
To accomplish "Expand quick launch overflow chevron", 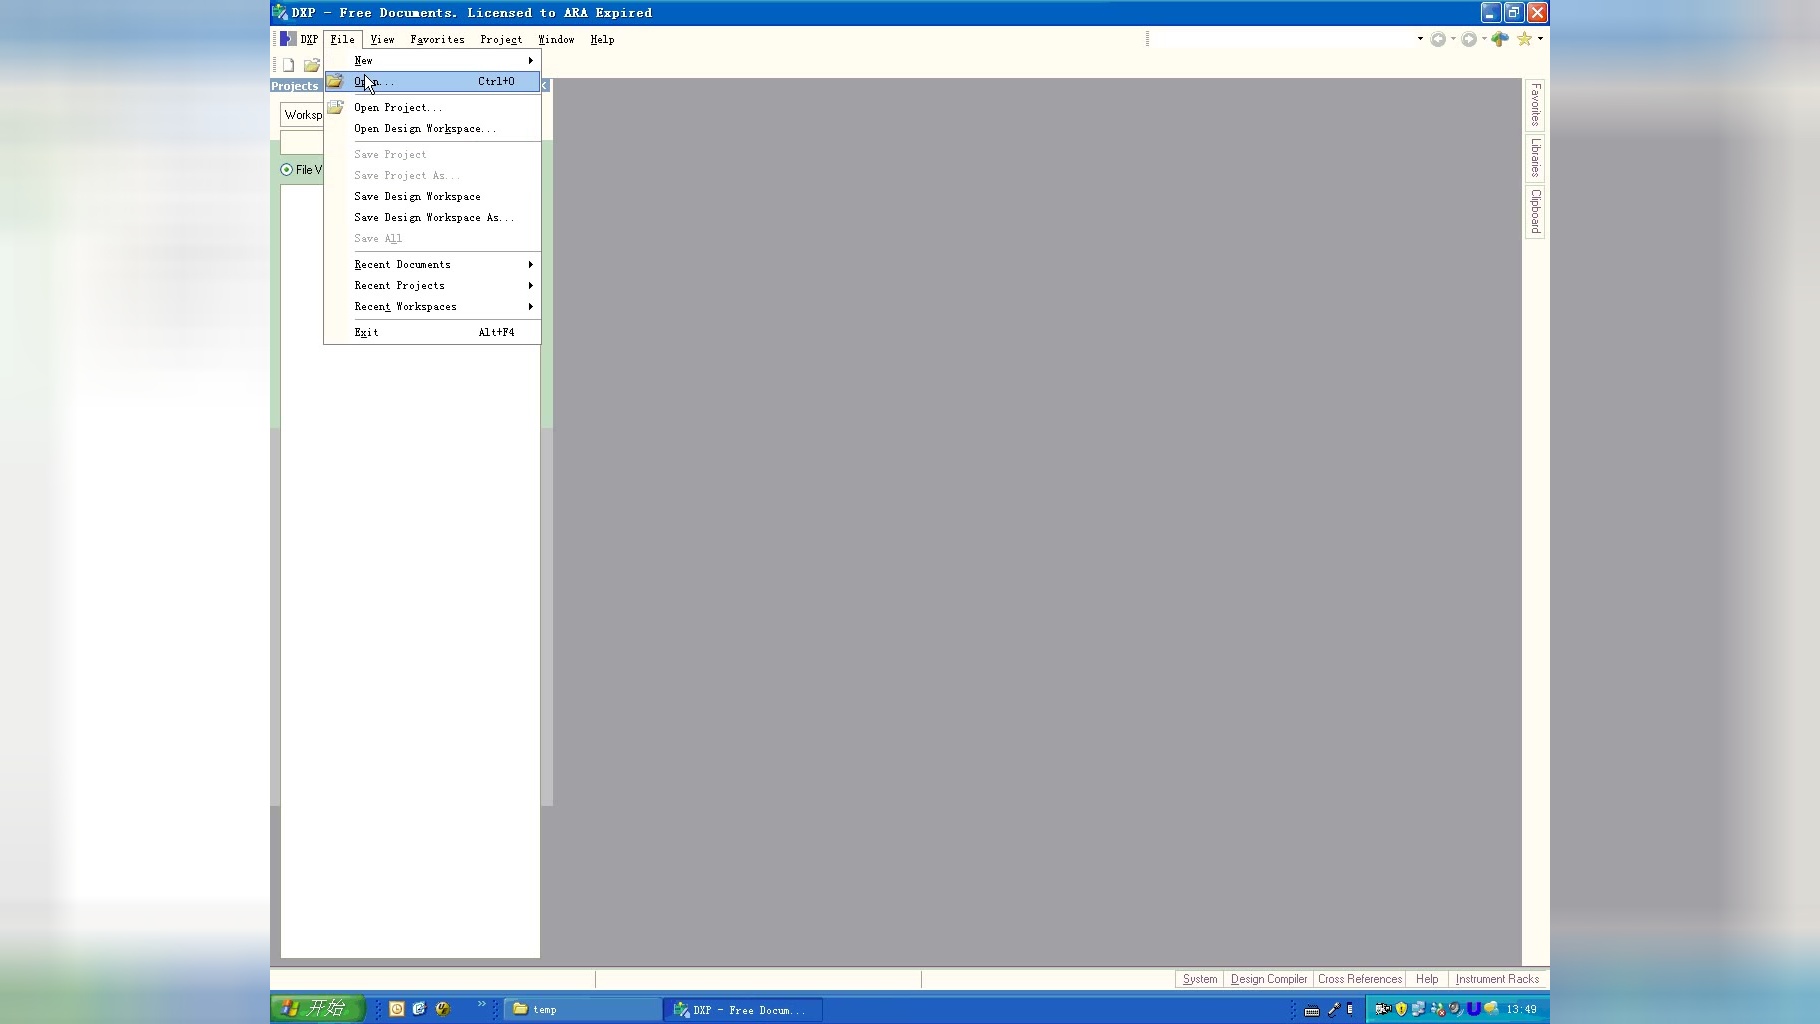I will point(481,1004).
